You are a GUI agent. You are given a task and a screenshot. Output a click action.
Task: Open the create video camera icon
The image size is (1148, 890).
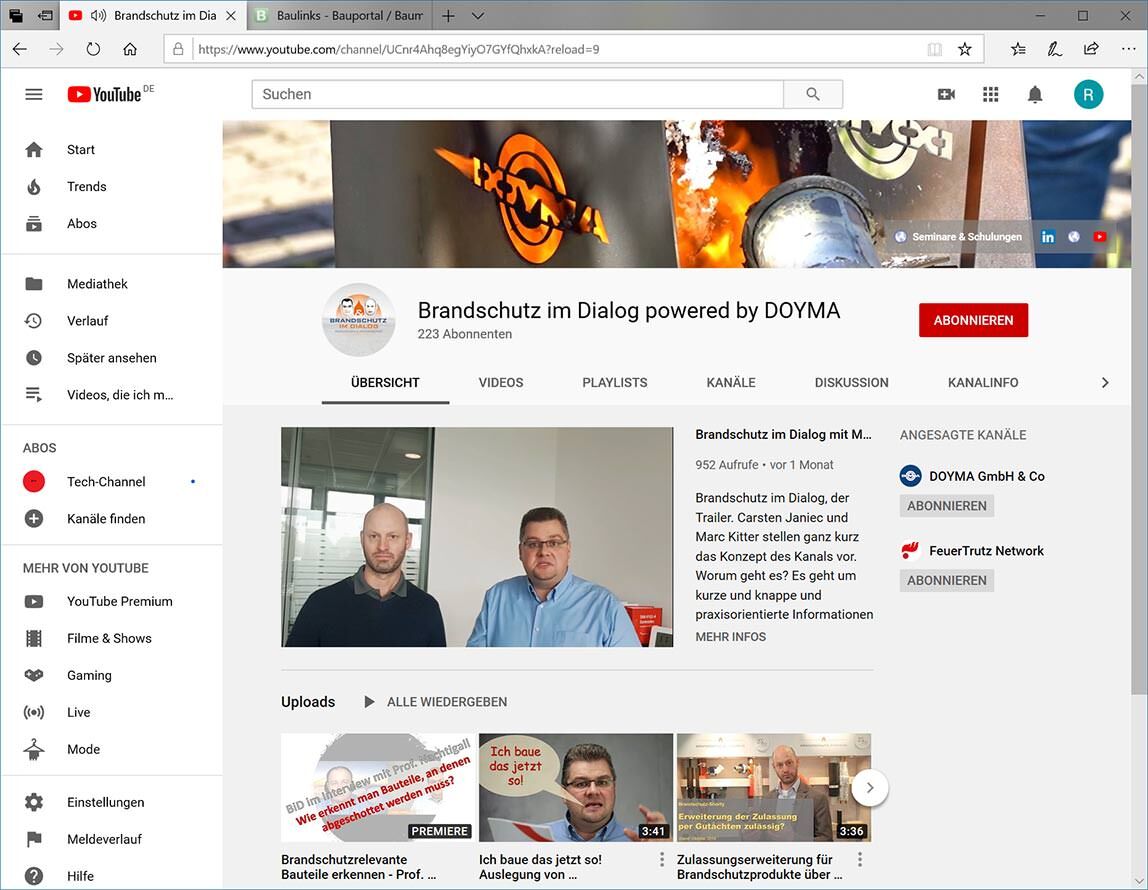[x=946, y=94]
